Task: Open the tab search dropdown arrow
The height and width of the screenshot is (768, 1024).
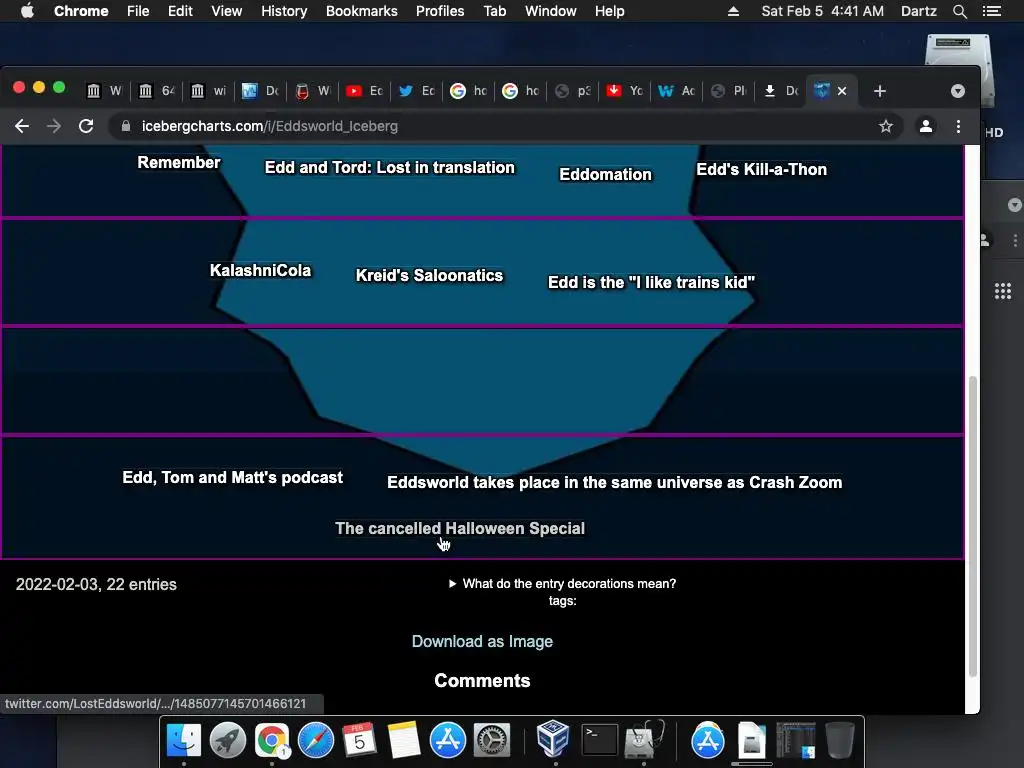Action: [957, 91]
